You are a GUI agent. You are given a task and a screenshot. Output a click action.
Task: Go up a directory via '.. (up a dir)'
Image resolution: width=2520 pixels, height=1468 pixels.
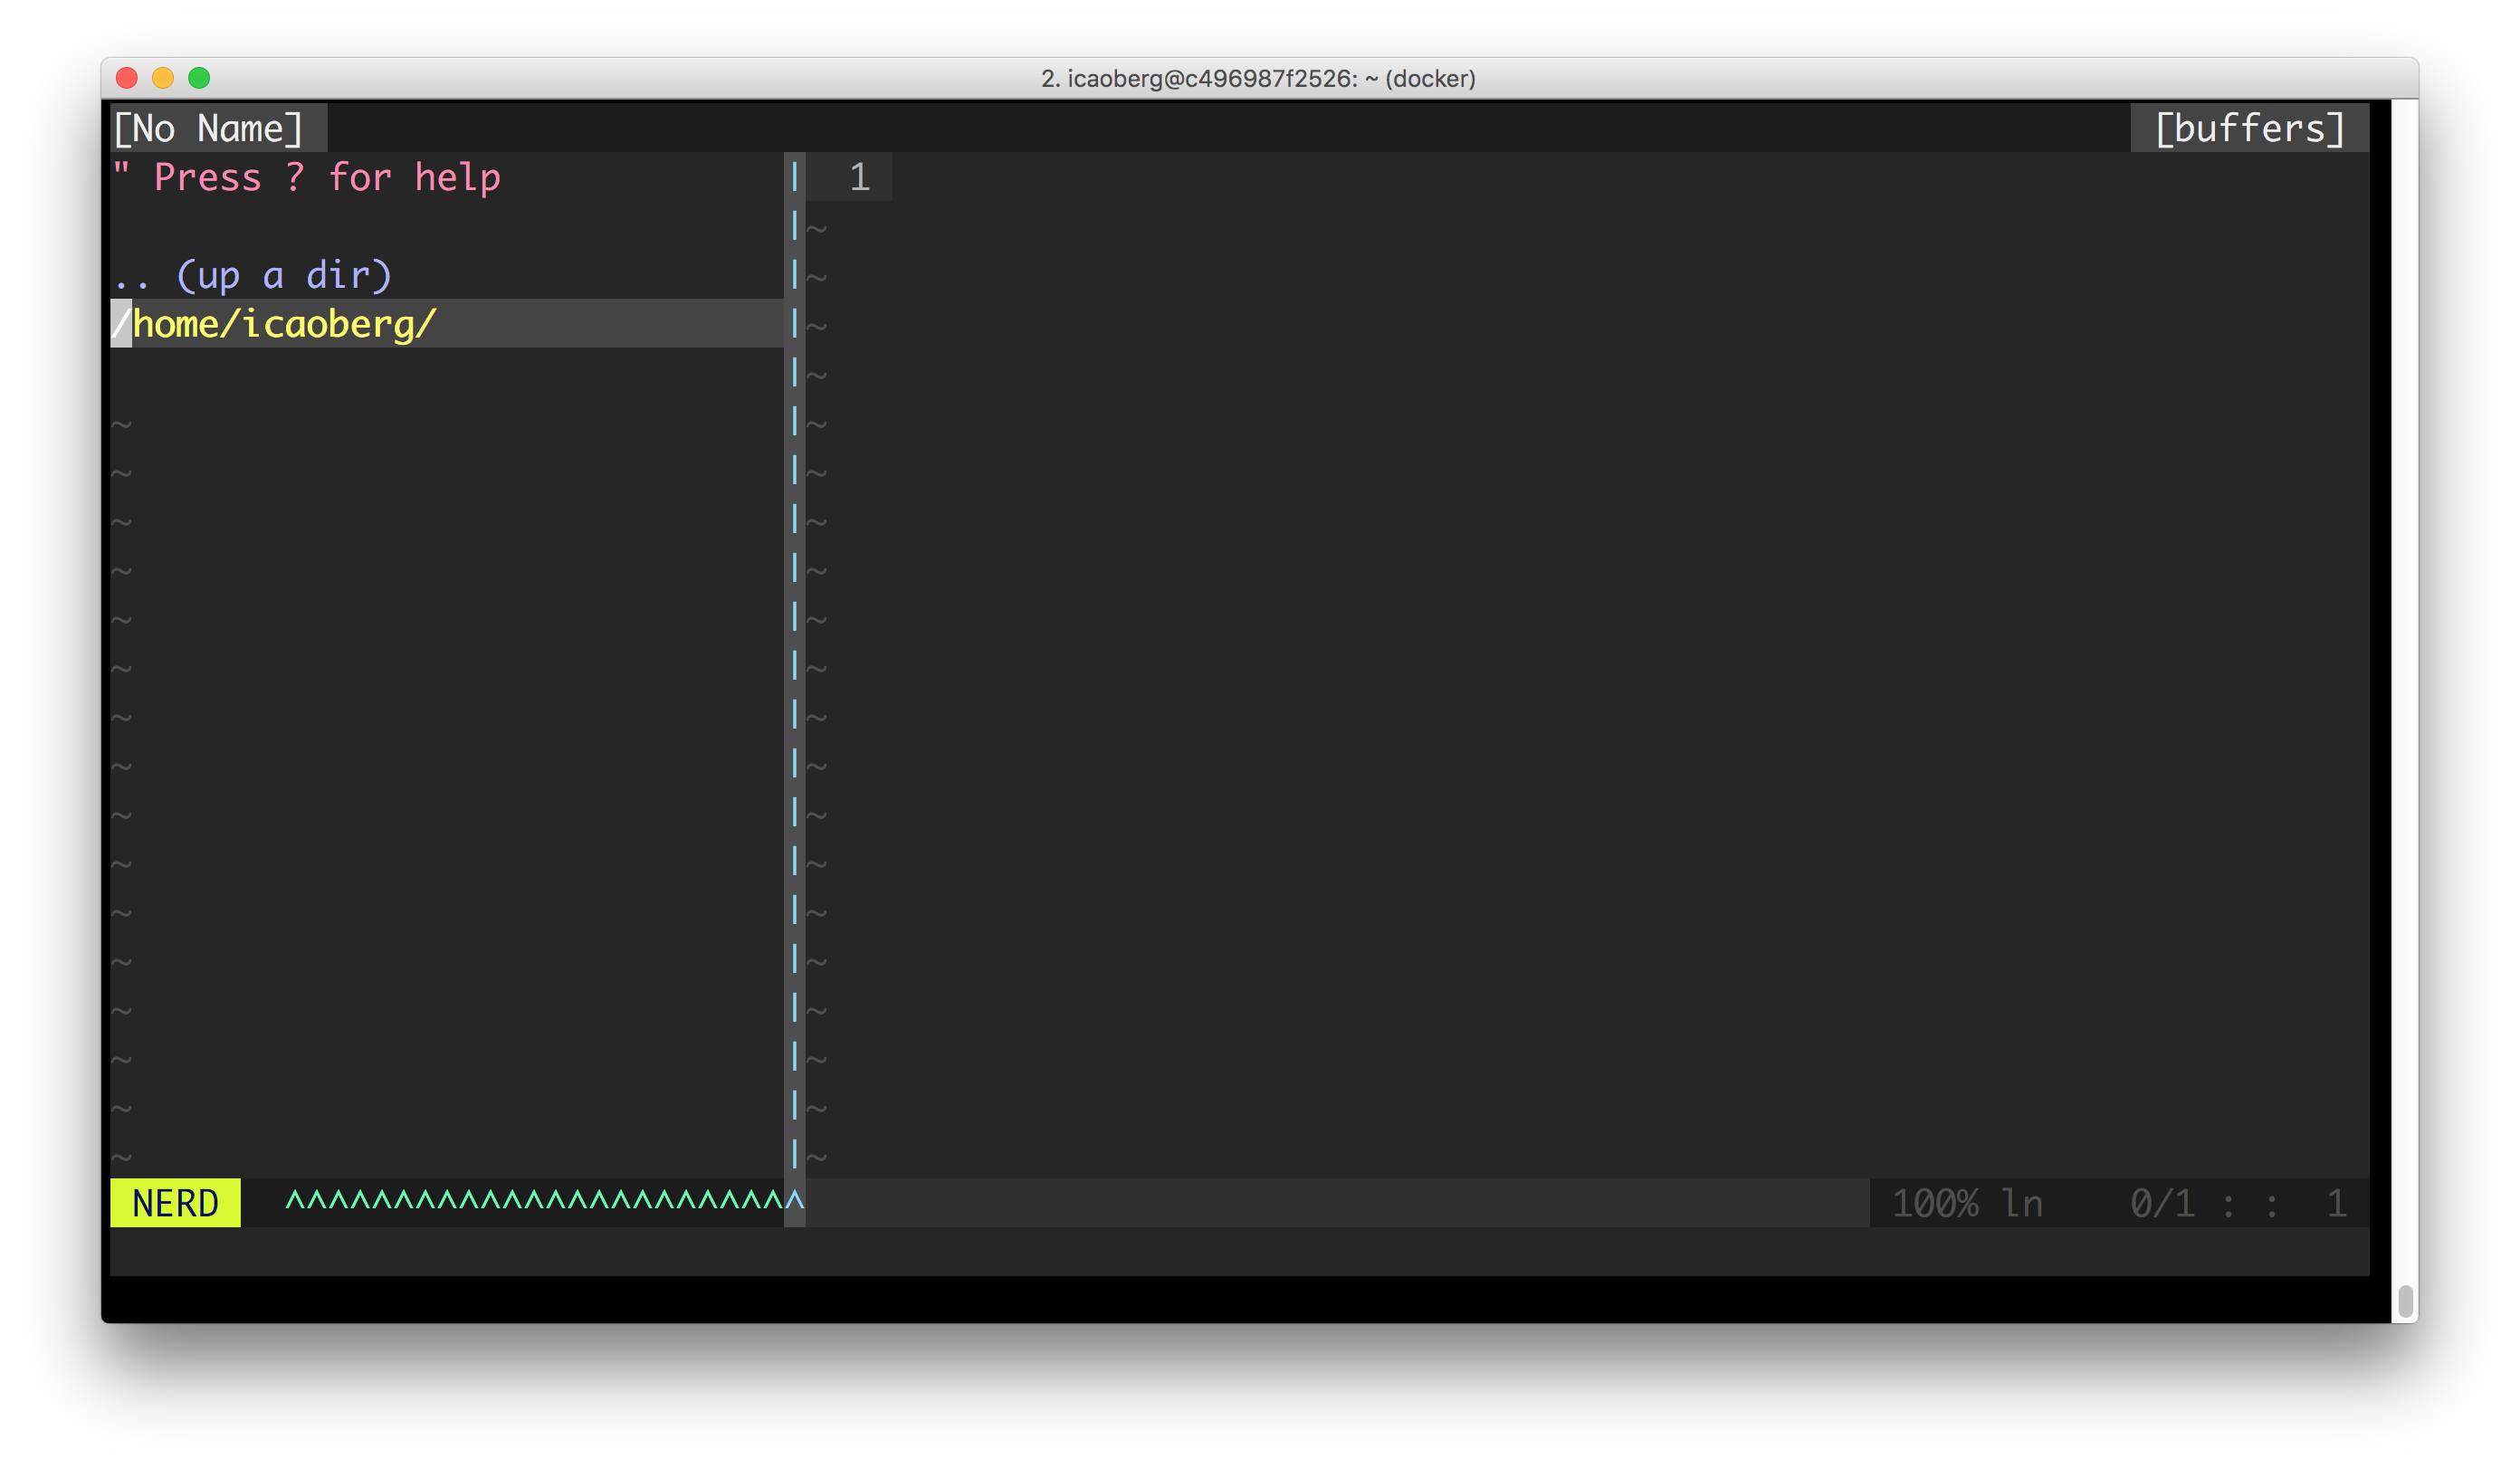[253, 275]
